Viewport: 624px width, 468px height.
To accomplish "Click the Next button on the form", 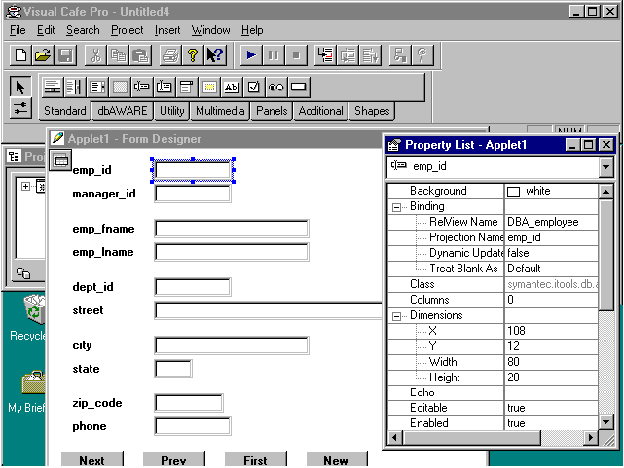I will pos(92,460).
